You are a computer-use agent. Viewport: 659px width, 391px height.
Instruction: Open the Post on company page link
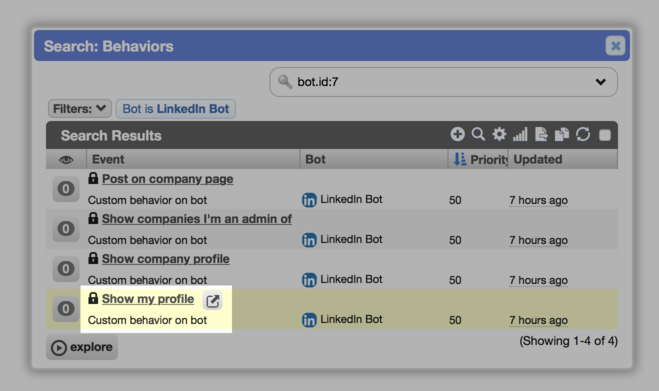tap(167, 179)
